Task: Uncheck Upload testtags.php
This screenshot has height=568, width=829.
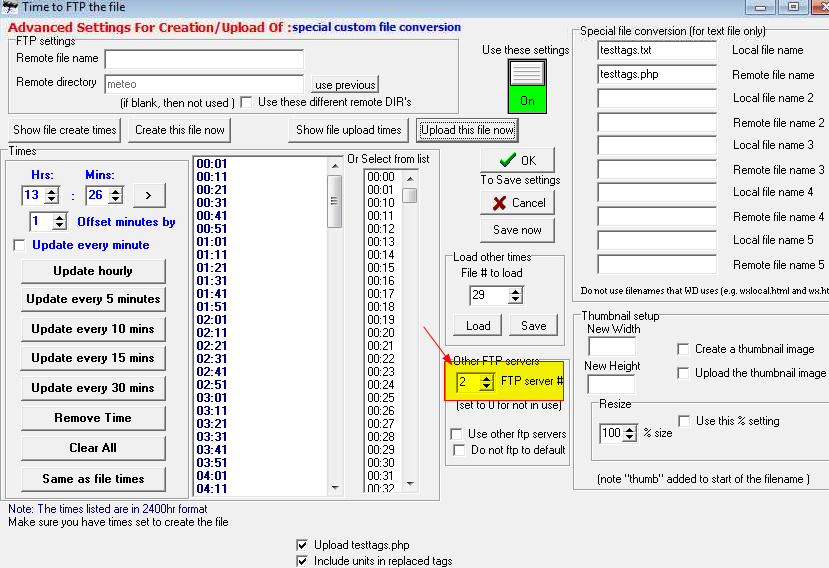Action: (x=302, y=545)
